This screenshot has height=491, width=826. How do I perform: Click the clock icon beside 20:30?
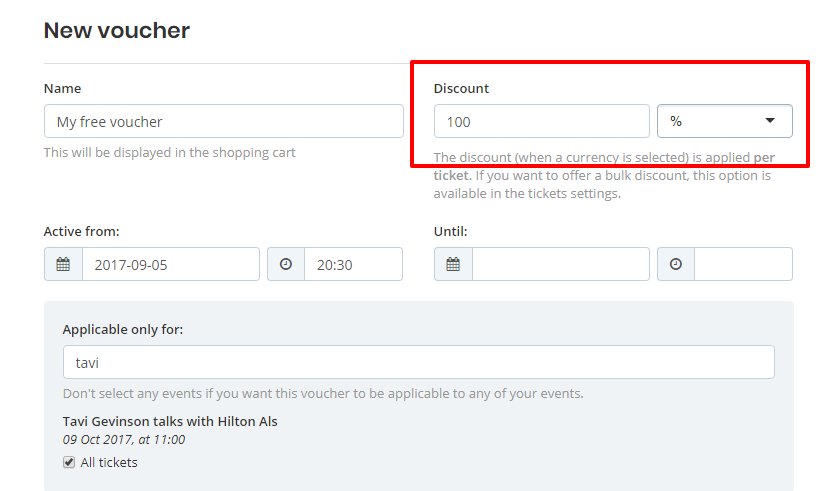coord(286,264)
